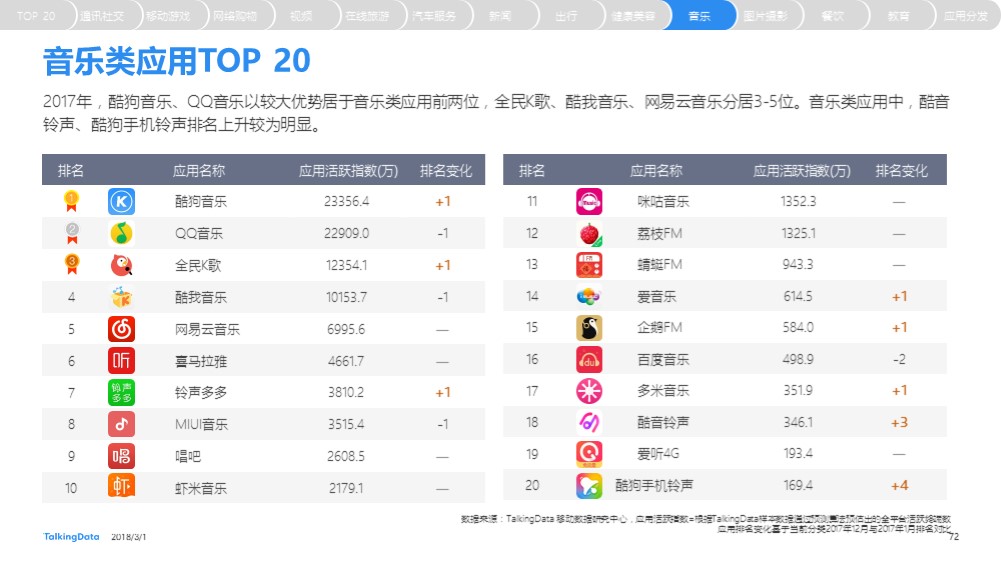The width and height of the screenshot is (1001, 563).
Task: Open the 图片摄影 tab
Action: pos(766,15)
